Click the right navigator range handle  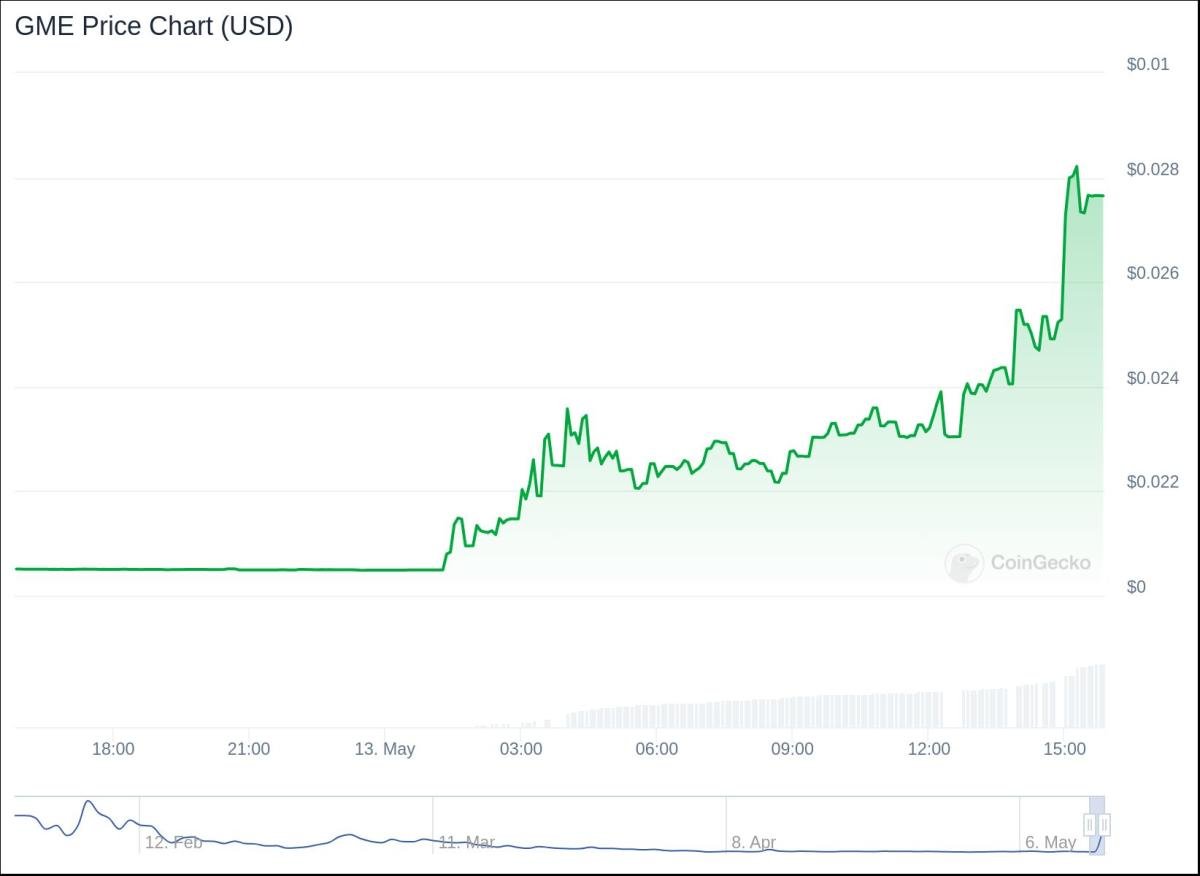point(1104,825)
